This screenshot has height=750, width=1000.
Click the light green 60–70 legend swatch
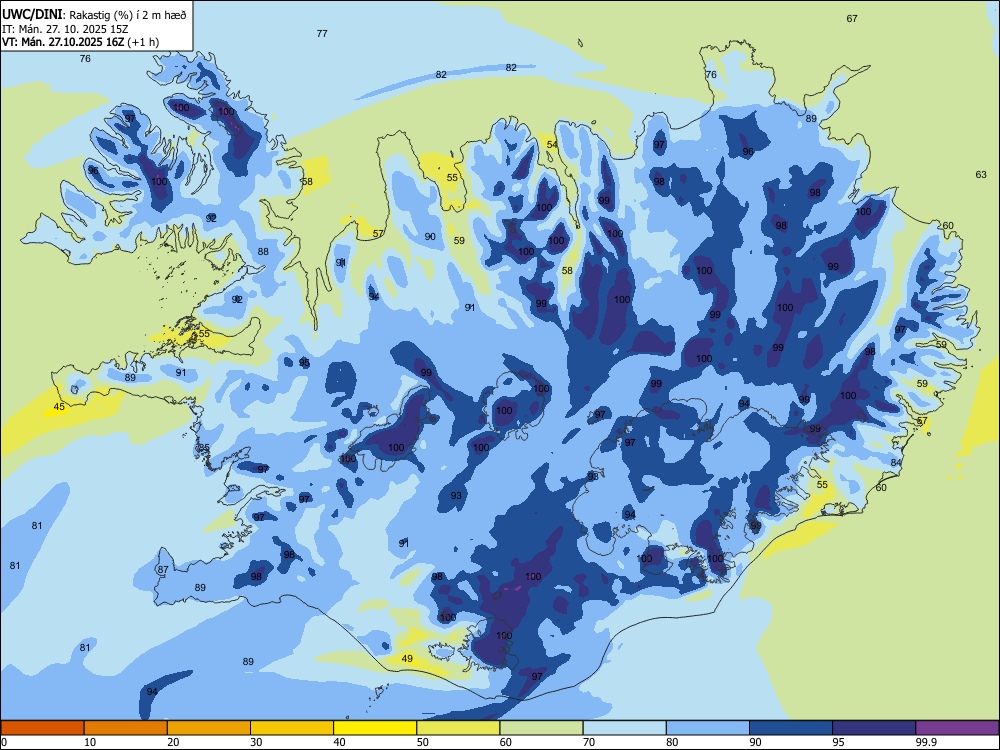pyautogui.click(x=541, y=728)
